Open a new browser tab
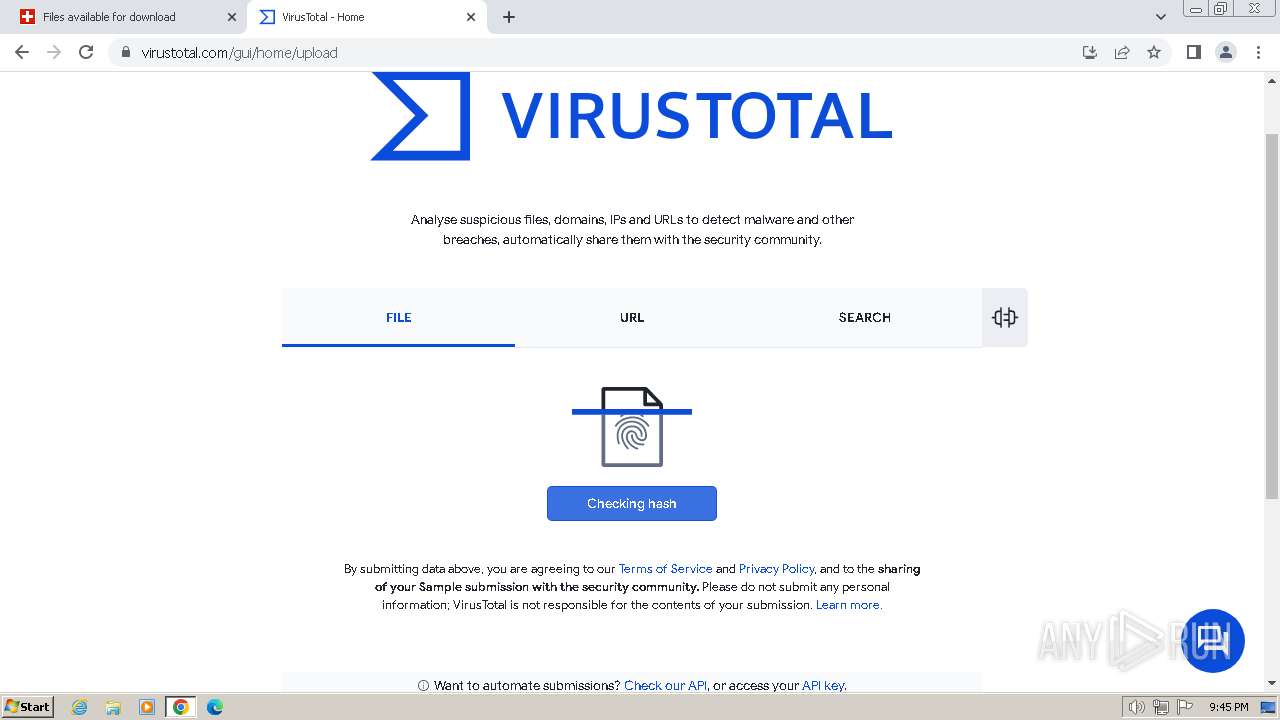The width and height of the screenshot is (1280, 720). click(509, 17)
